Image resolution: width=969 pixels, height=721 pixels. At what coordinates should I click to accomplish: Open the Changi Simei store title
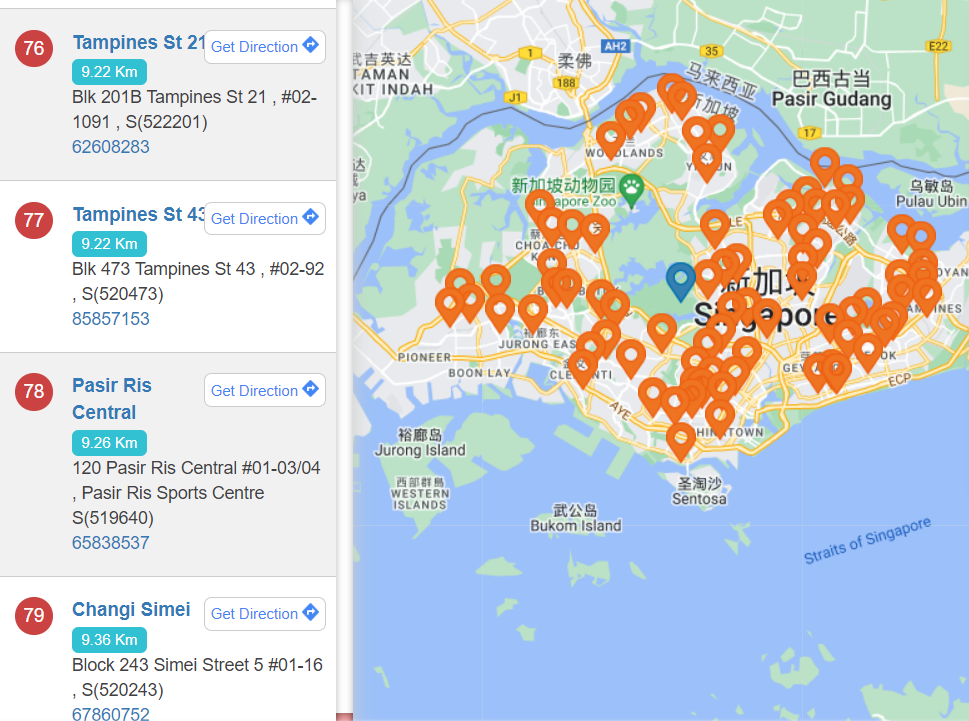click(131, 609)
